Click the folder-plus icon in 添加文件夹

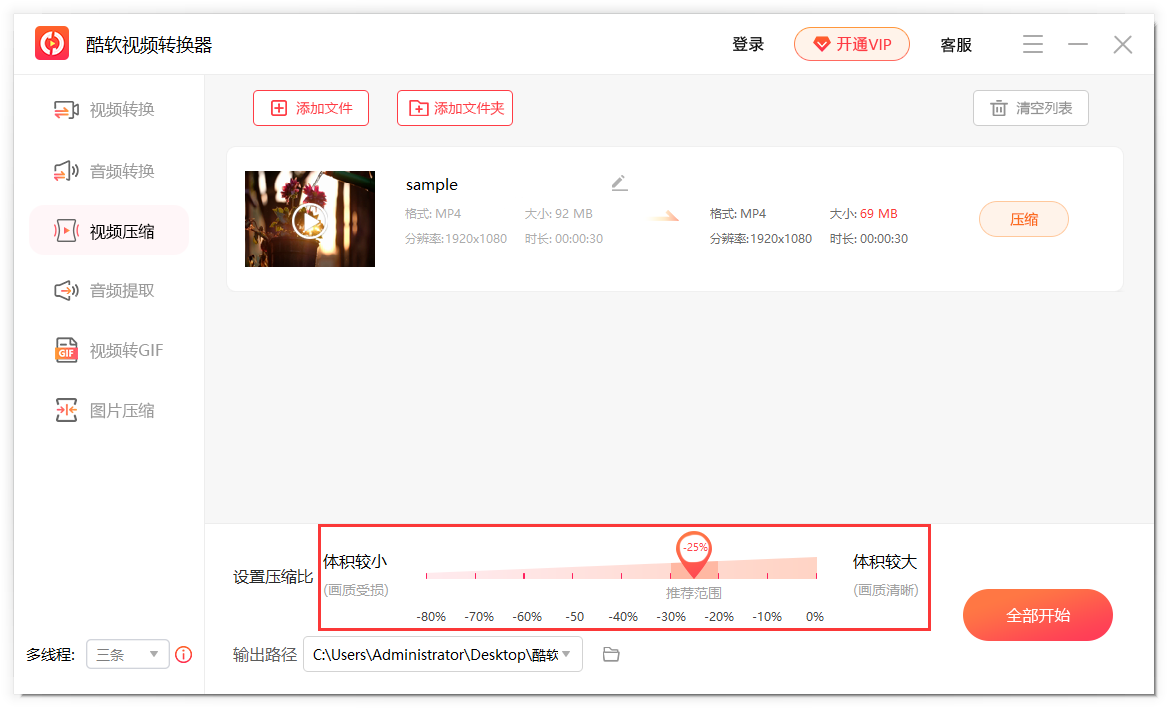[419, 108]
